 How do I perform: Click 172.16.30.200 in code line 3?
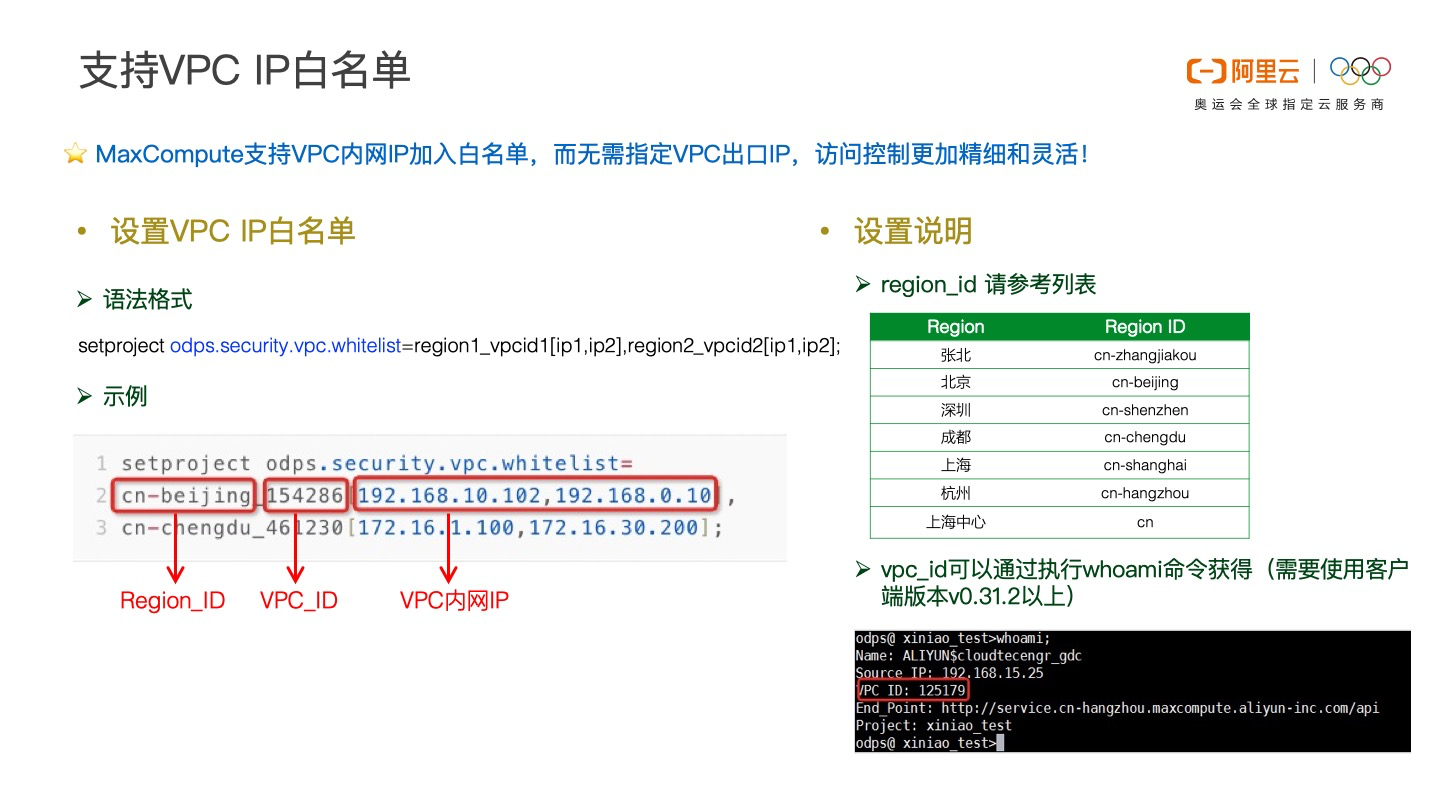coord(613,528)
